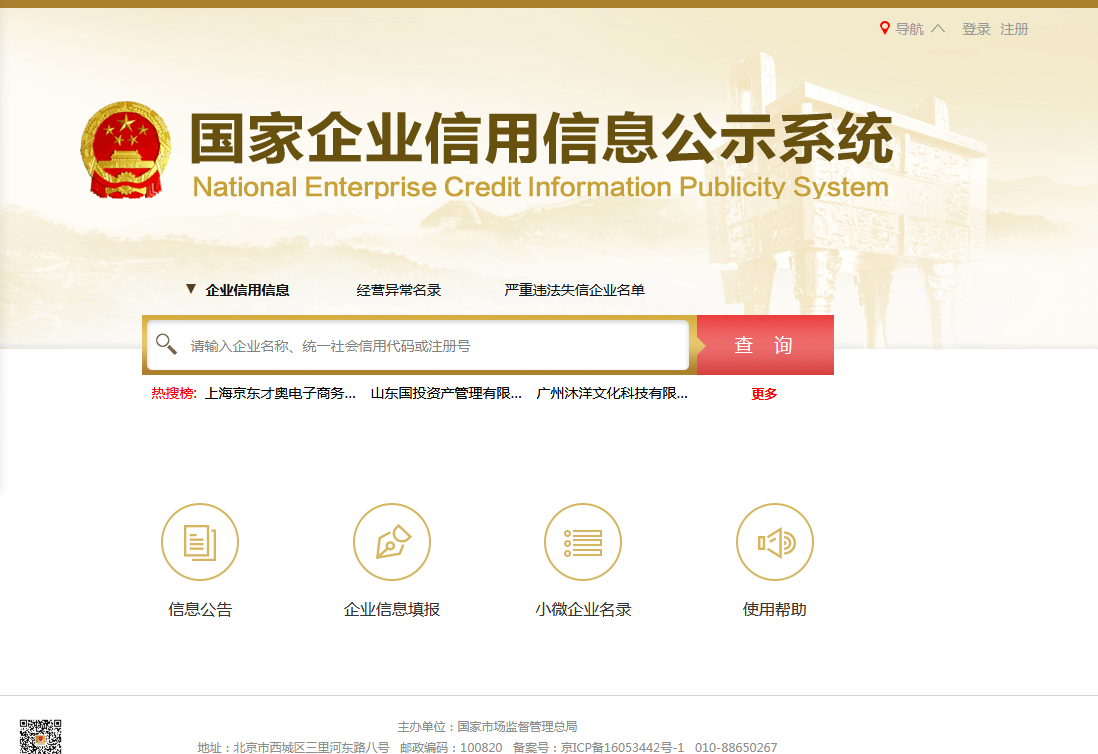Switch to the 经营异常名录 tab
This screenshot has height=754, width=1098.
click(x=399, y=290)
